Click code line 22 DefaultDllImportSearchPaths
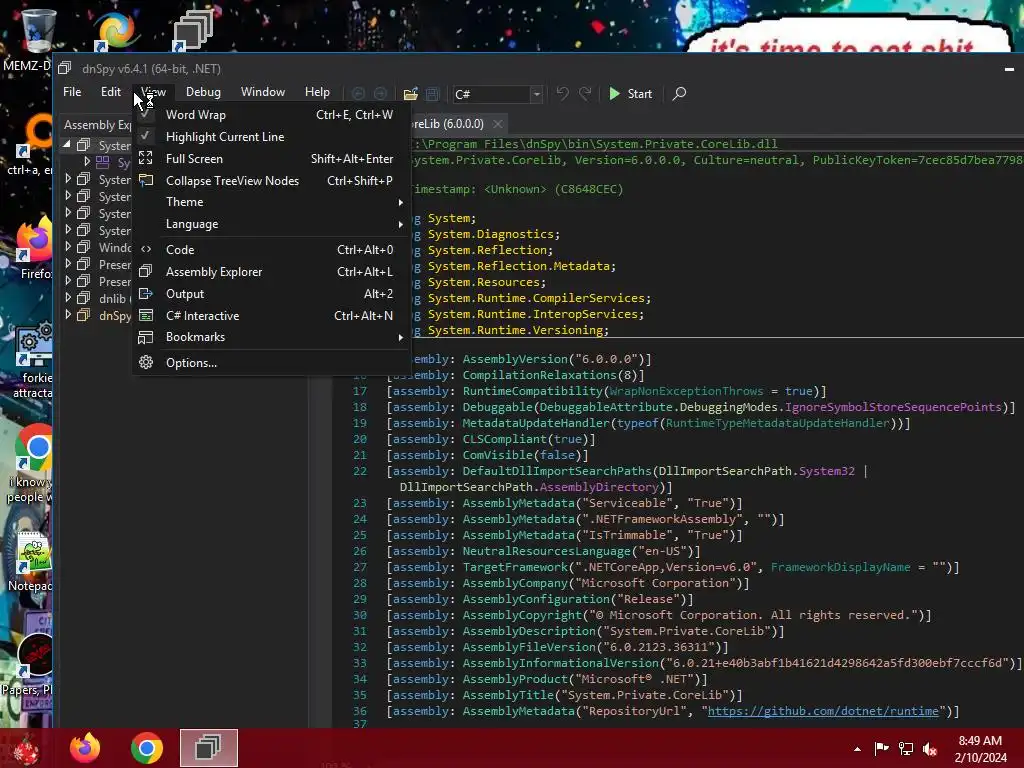The height and width of the screenshot is (768, 1024). click(x=627, y=471)
